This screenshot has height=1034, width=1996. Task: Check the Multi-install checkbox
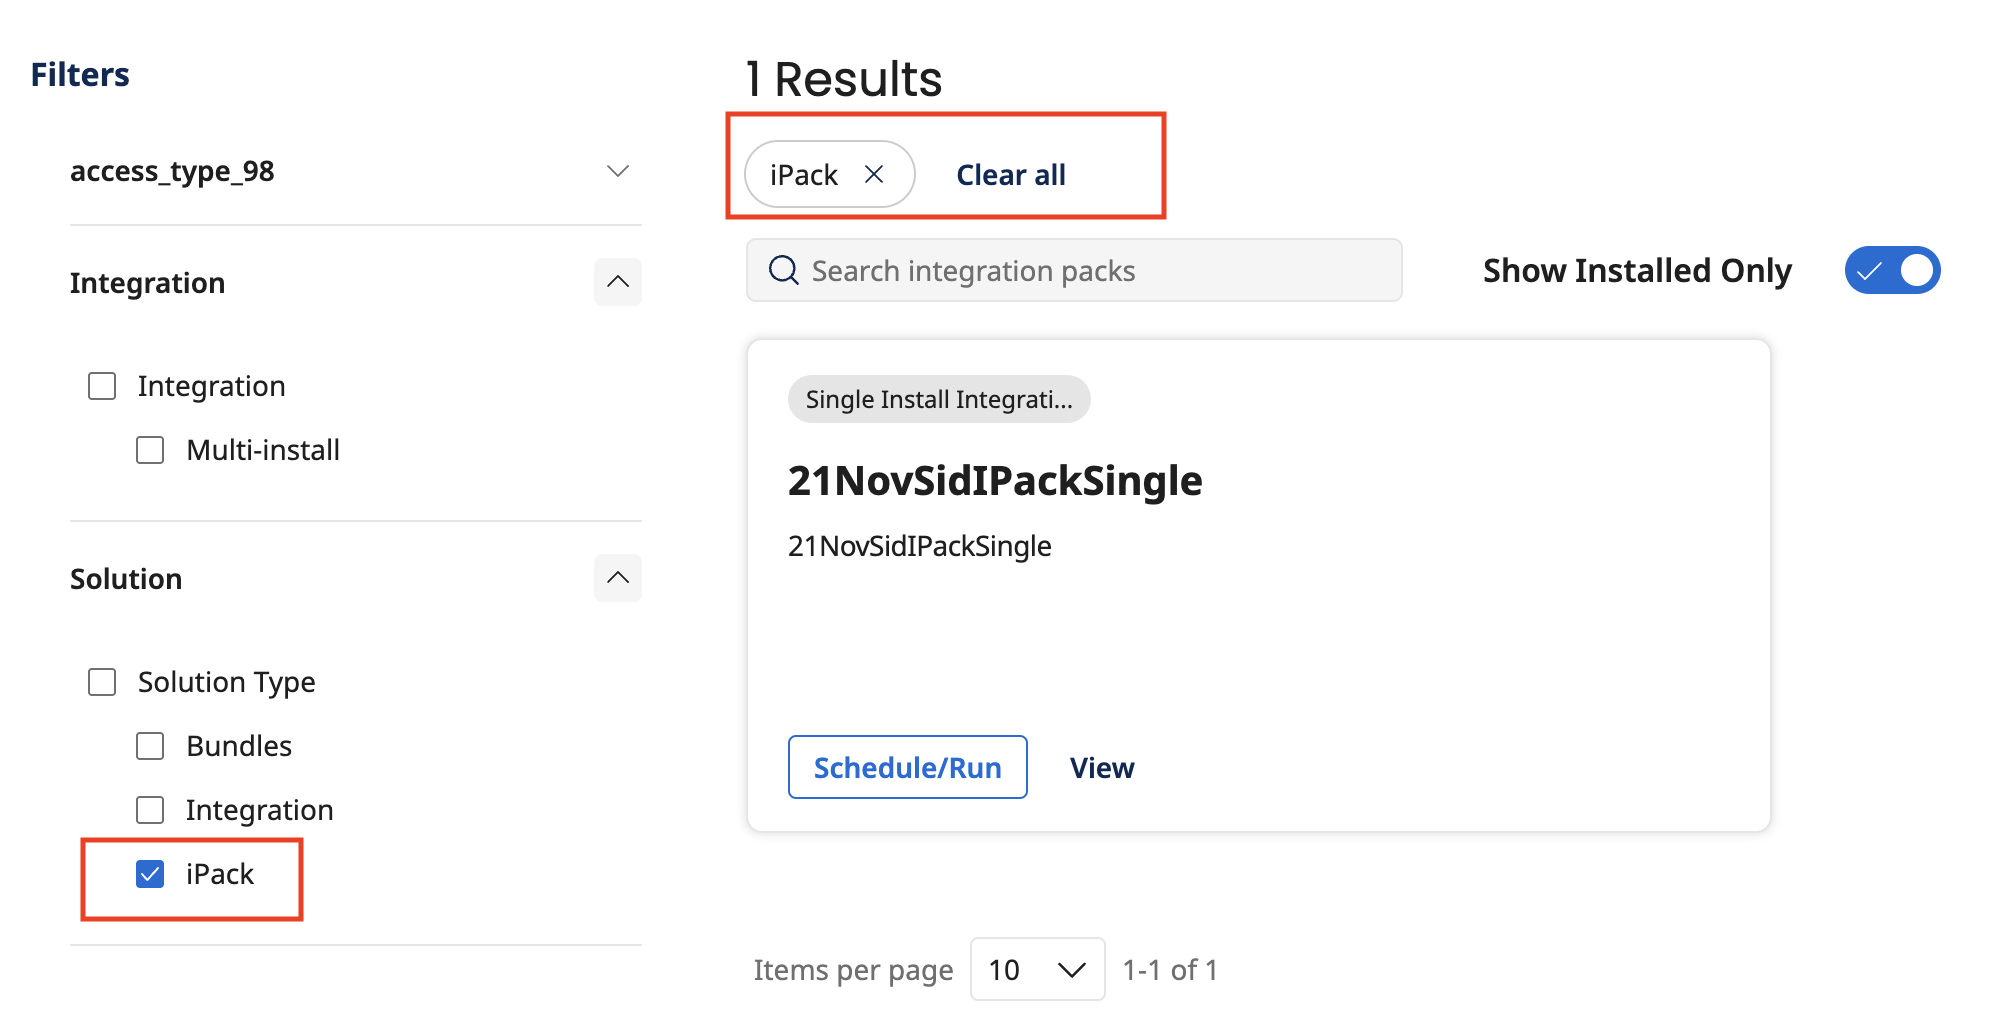(x=150, y=450)
